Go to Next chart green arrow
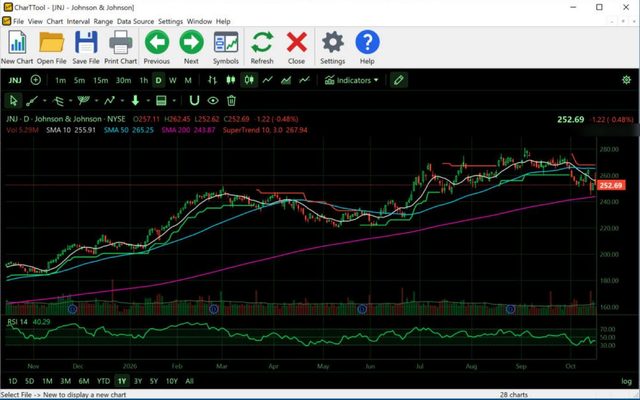 tap(191, 42)
